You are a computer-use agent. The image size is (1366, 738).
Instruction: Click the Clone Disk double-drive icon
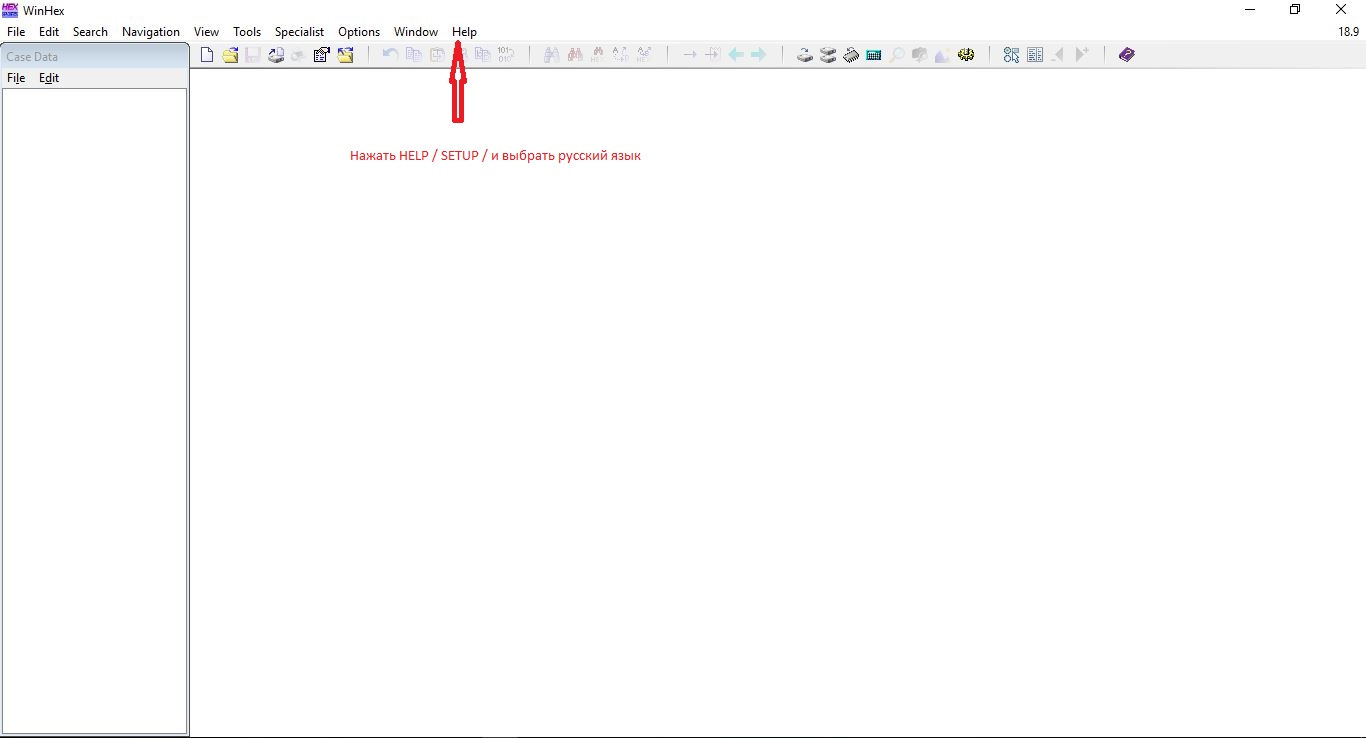click(828, 55)
